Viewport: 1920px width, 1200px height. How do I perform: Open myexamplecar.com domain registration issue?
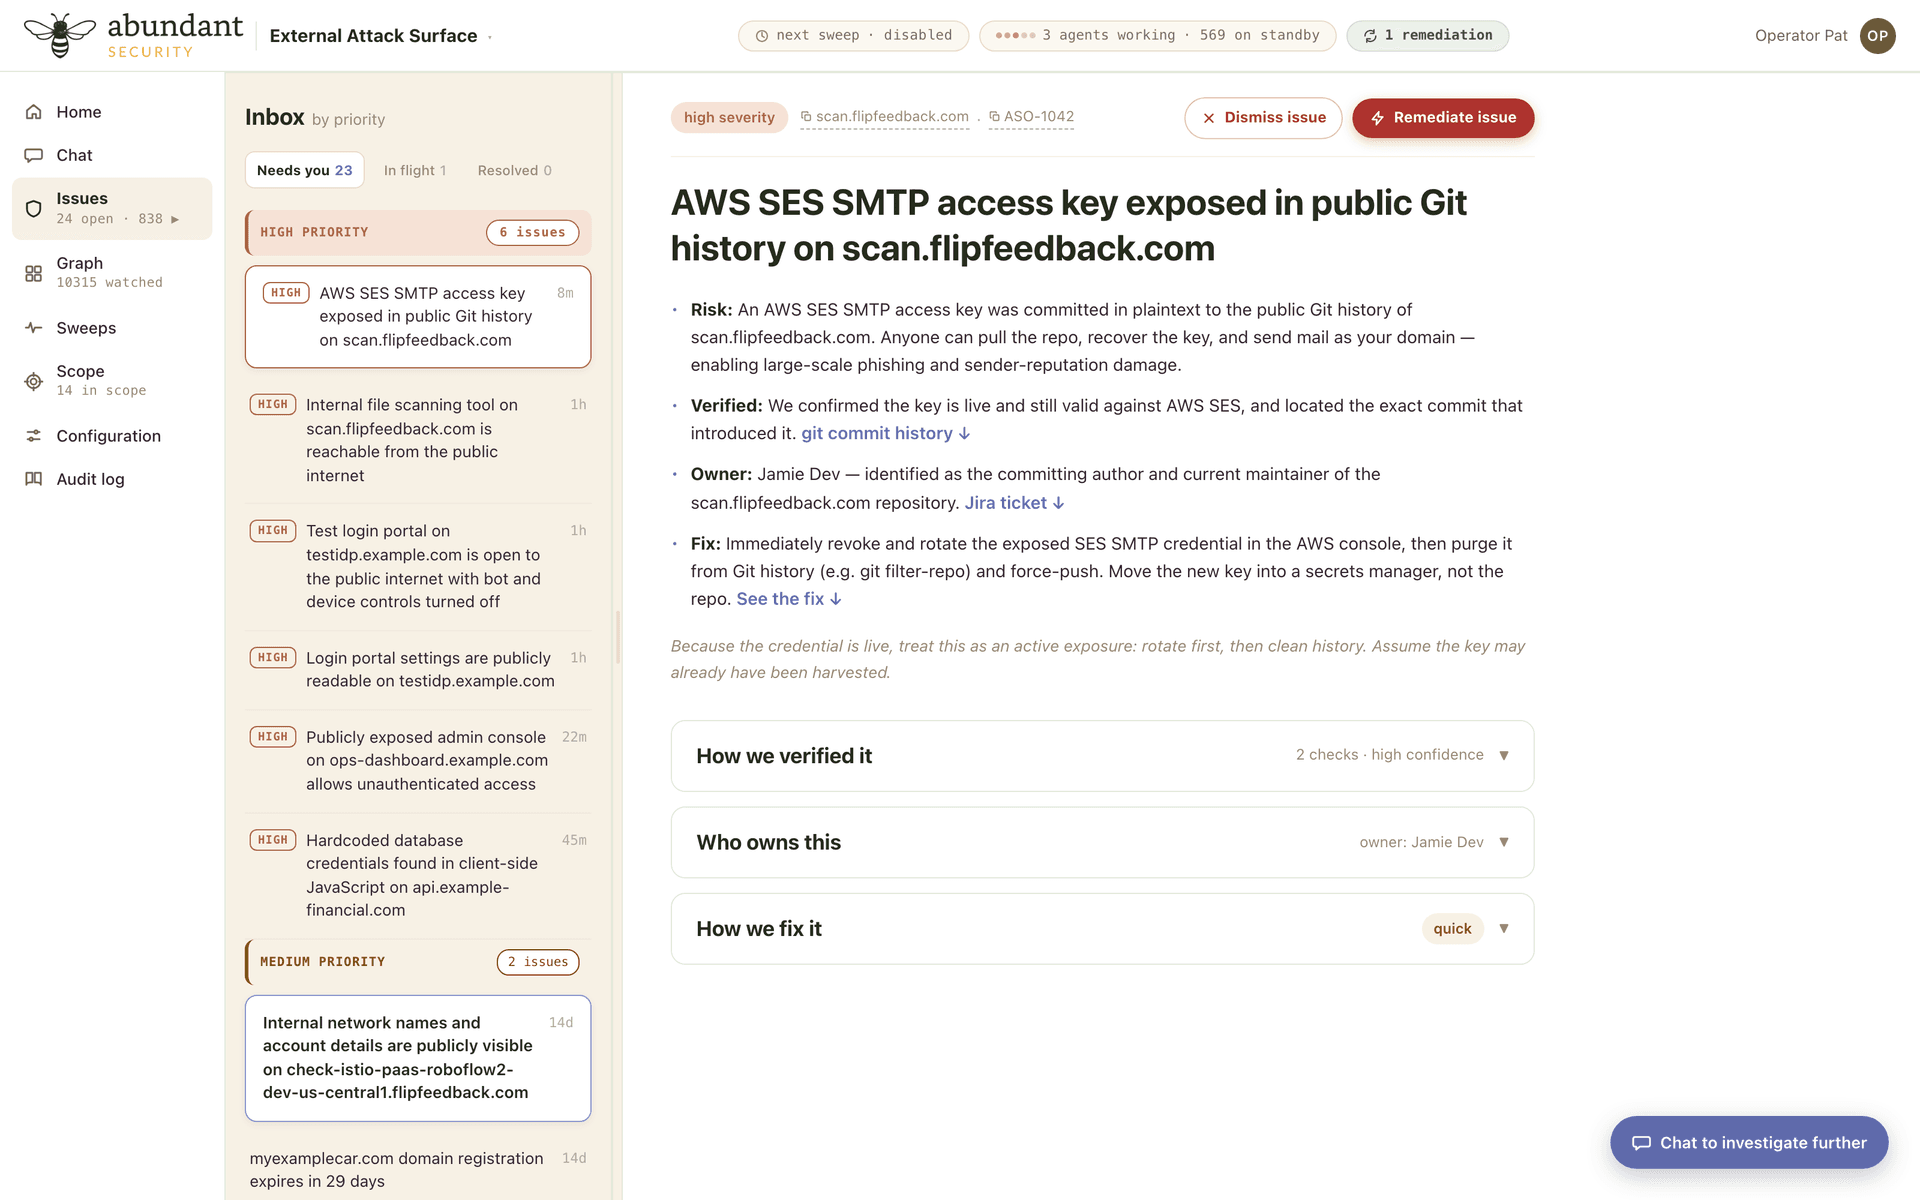[x=418, y=1170]
